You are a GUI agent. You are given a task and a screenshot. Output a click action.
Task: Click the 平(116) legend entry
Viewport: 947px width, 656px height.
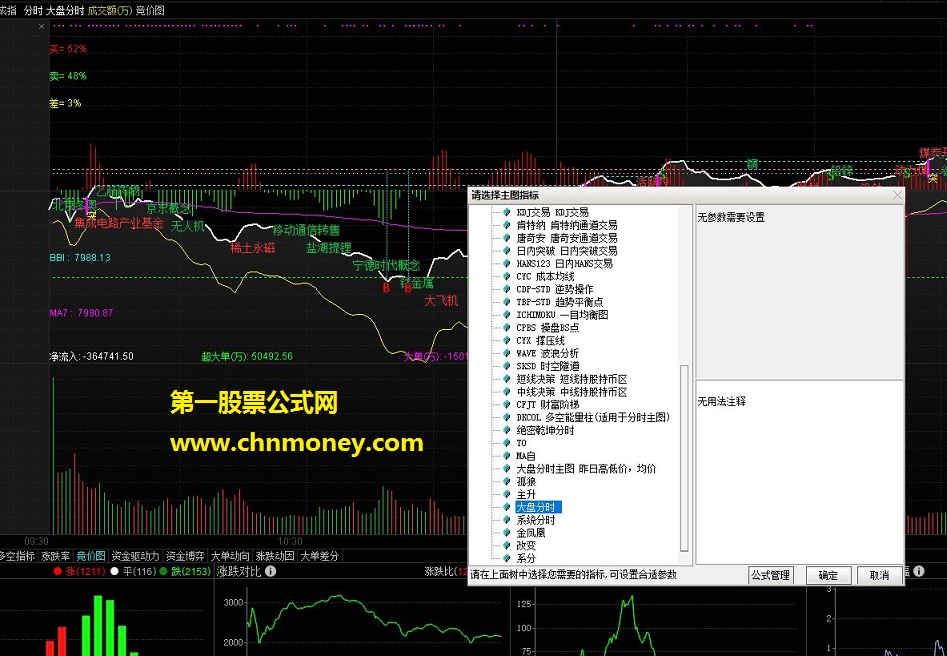tap(133, 571)
